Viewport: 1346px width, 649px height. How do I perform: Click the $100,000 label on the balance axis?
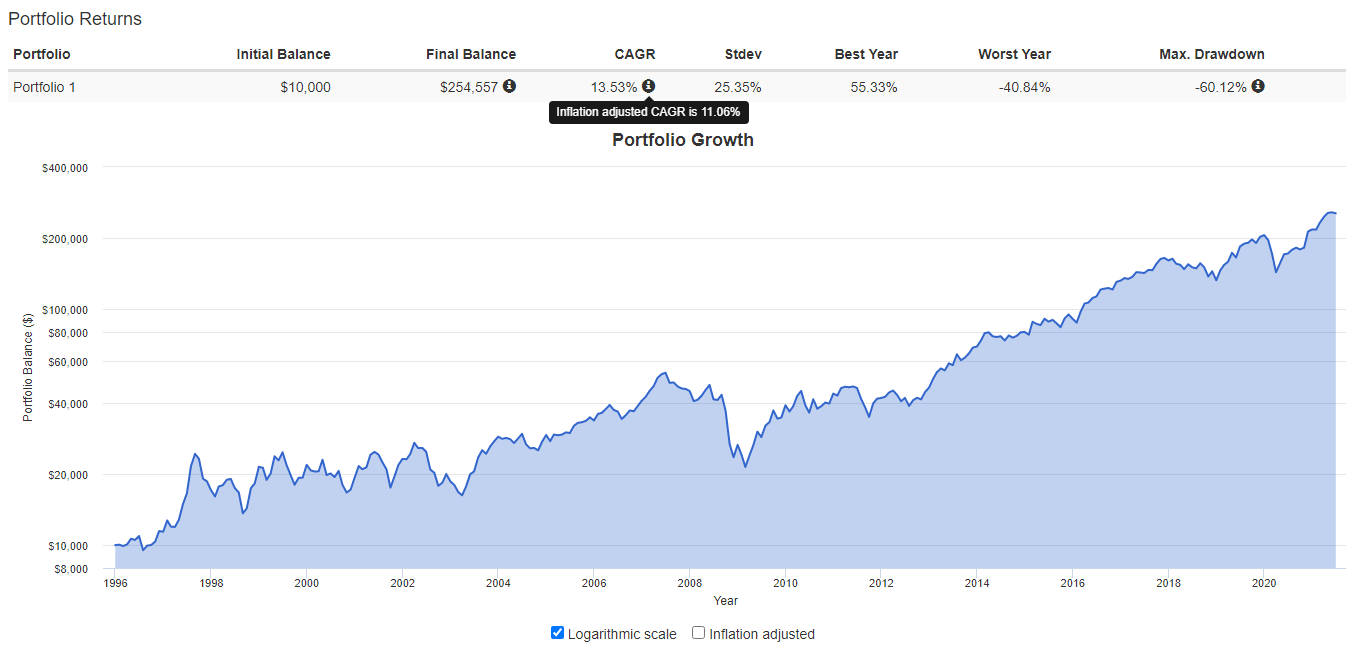click(64, 310)
